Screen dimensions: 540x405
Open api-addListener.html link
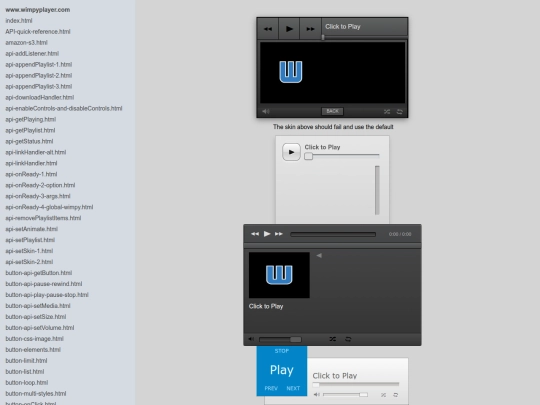(x=32, y=53)
